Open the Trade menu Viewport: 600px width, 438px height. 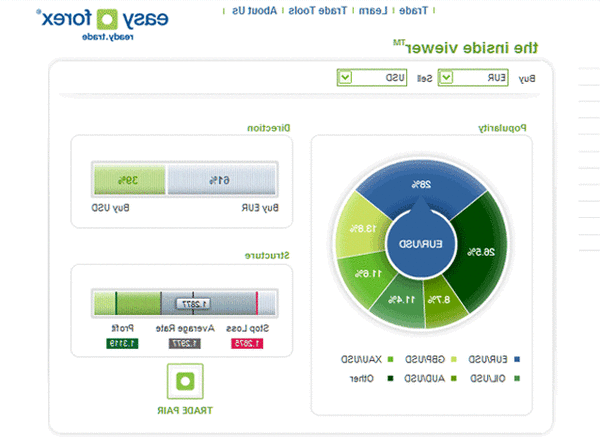pyautogui.click(x=413, y=11)
